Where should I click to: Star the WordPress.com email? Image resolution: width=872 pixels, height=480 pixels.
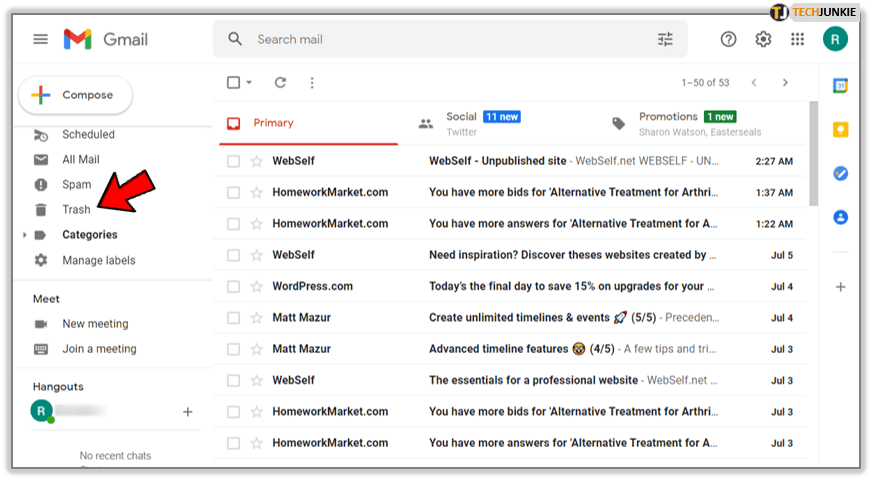pyautogui.click(x=257, y=286)
